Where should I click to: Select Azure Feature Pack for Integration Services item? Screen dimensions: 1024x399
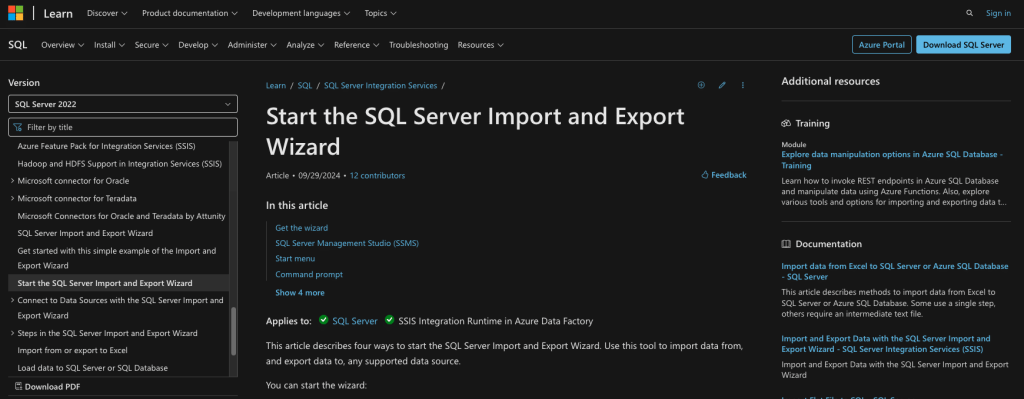[x=106, y=146]
